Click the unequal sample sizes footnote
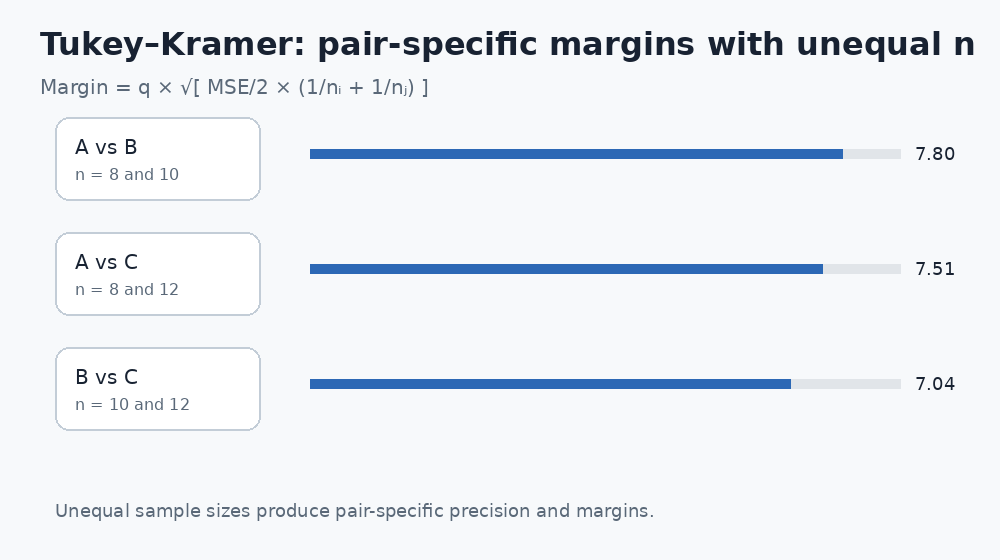The image size is (1000, 560). tap(355, 511)
